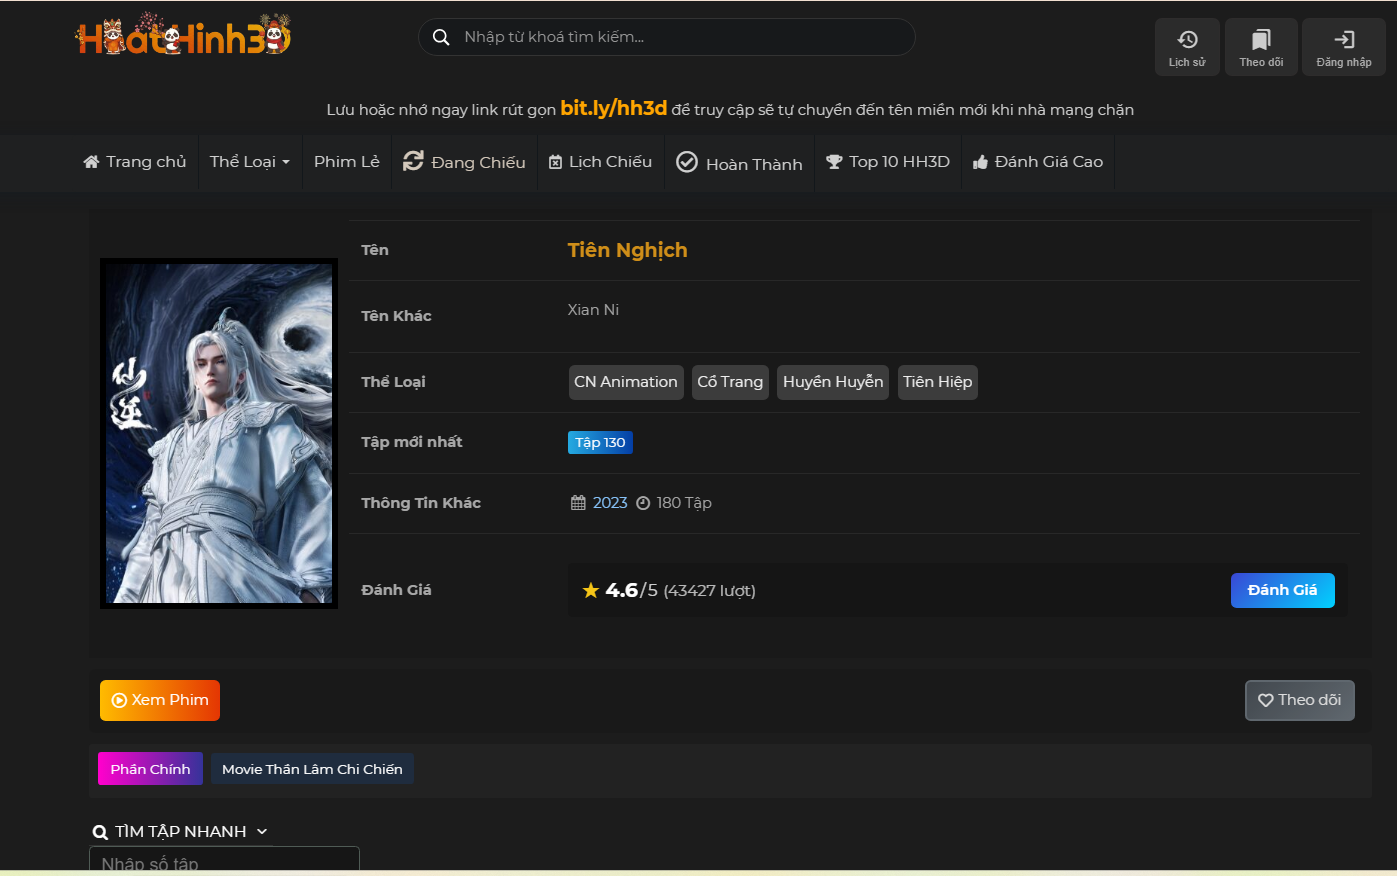The height and width of the screenshot is (876, 1397).
Task: Click the Tiên Nghịch poster thumbnail
Action: 219,433
